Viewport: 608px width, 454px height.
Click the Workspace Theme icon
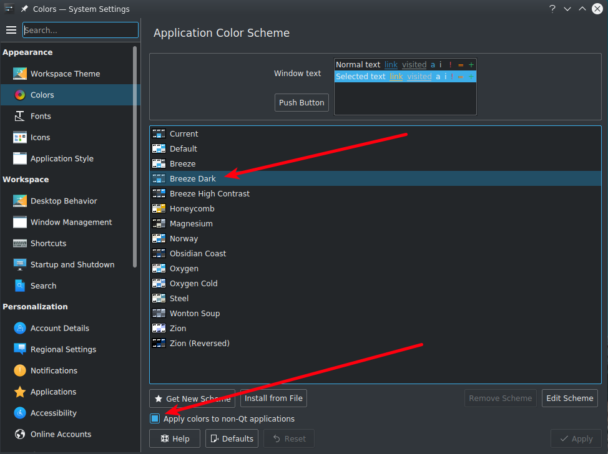[20, 73]
